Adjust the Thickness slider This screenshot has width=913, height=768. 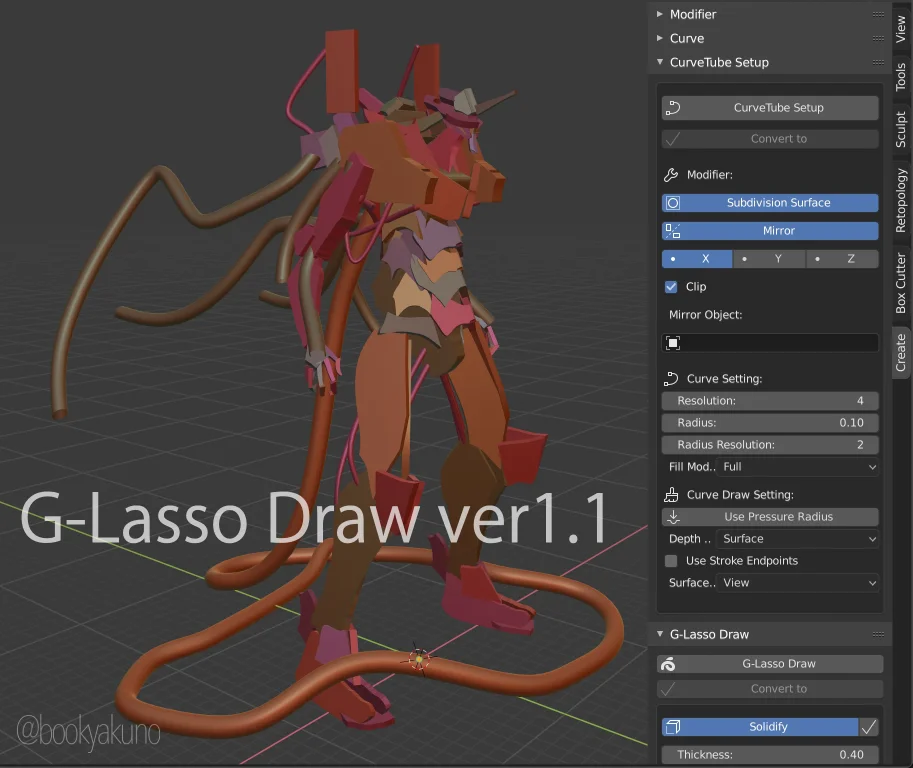click(x=769, y=755)
